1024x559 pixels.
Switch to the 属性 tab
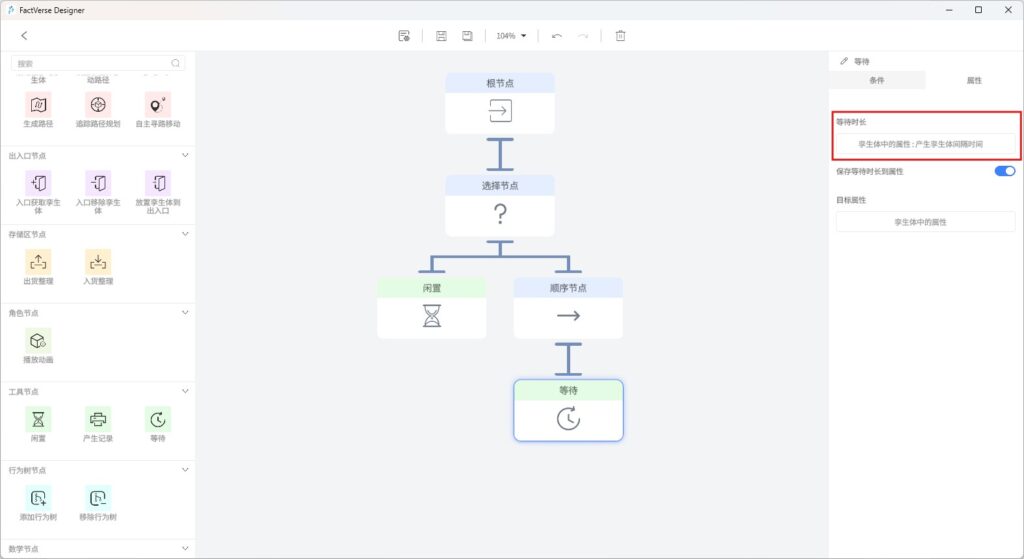click(x=973, y=80)
